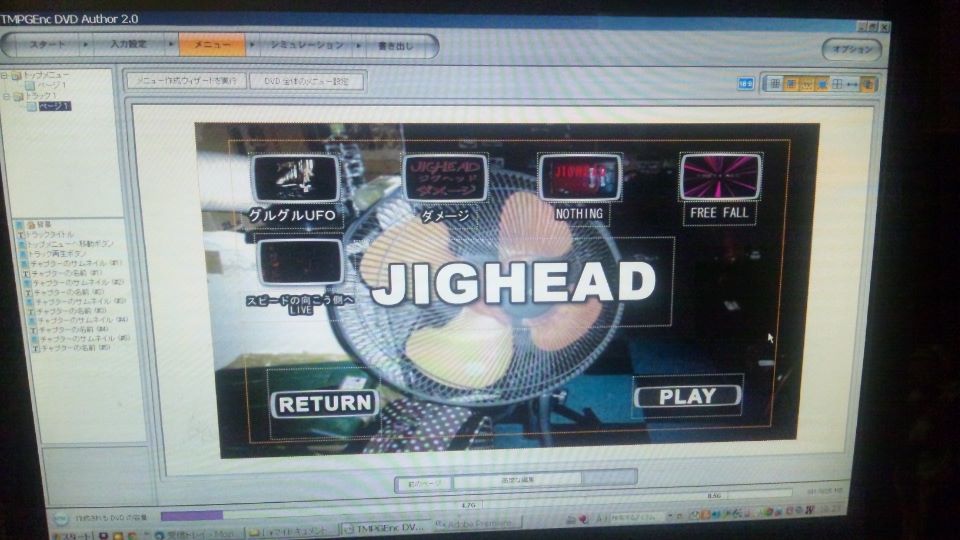Click the ダメージ chapter thumbnail
The image size is (960, 540).
[x=444, y=178]
